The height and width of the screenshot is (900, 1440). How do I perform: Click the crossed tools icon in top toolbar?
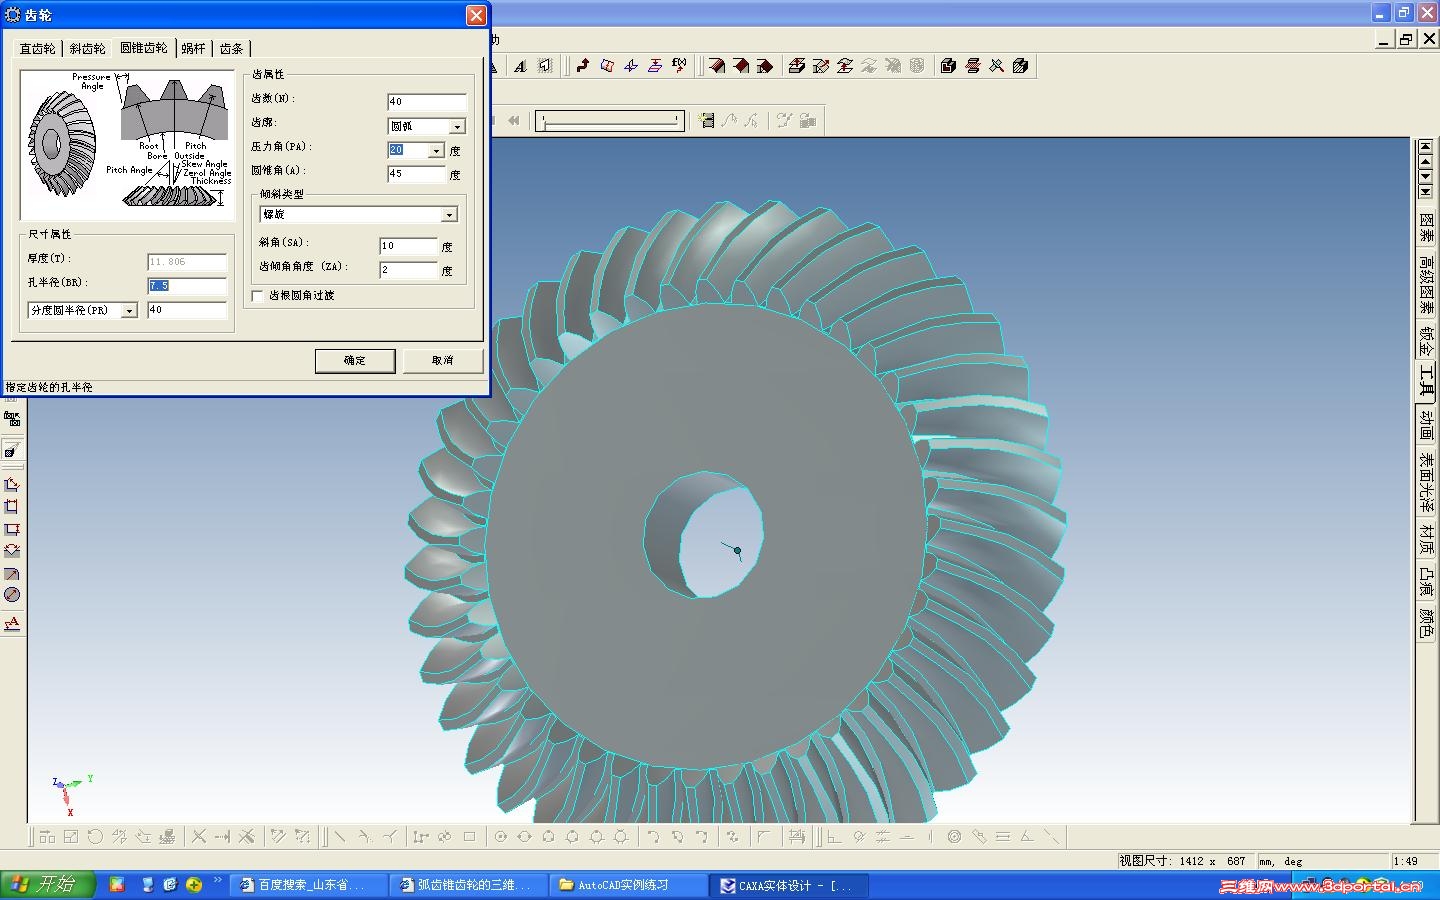point(997,66)
